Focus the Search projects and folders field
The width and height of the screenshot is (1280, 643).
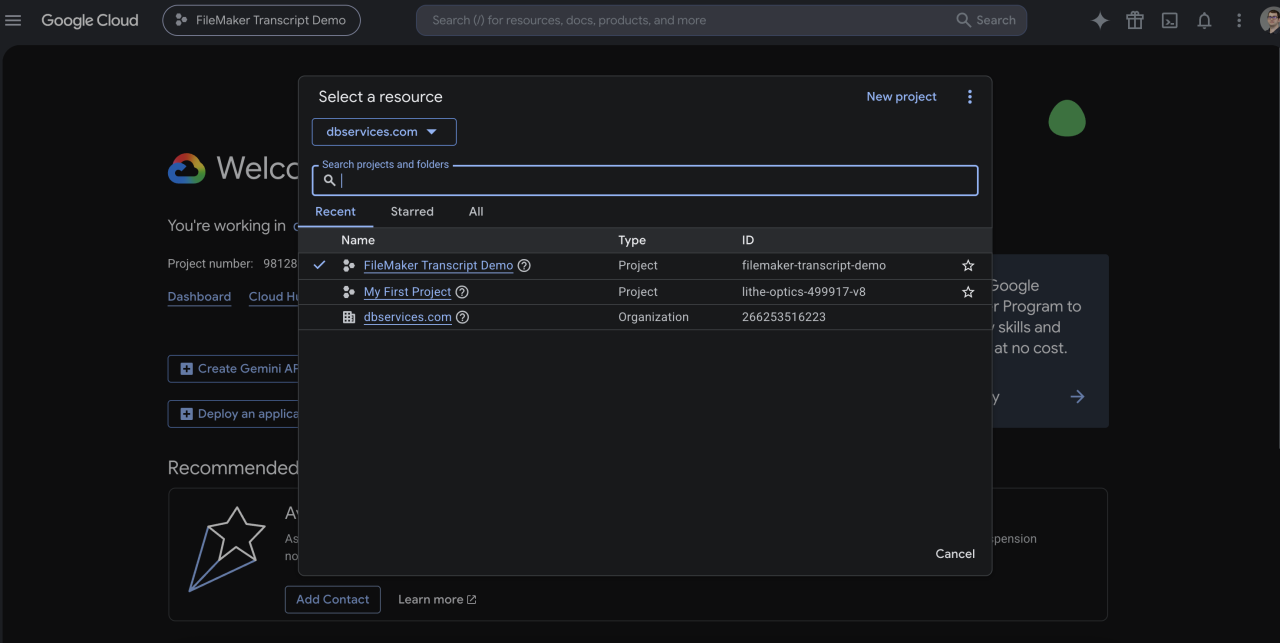[x=645, y=180]
